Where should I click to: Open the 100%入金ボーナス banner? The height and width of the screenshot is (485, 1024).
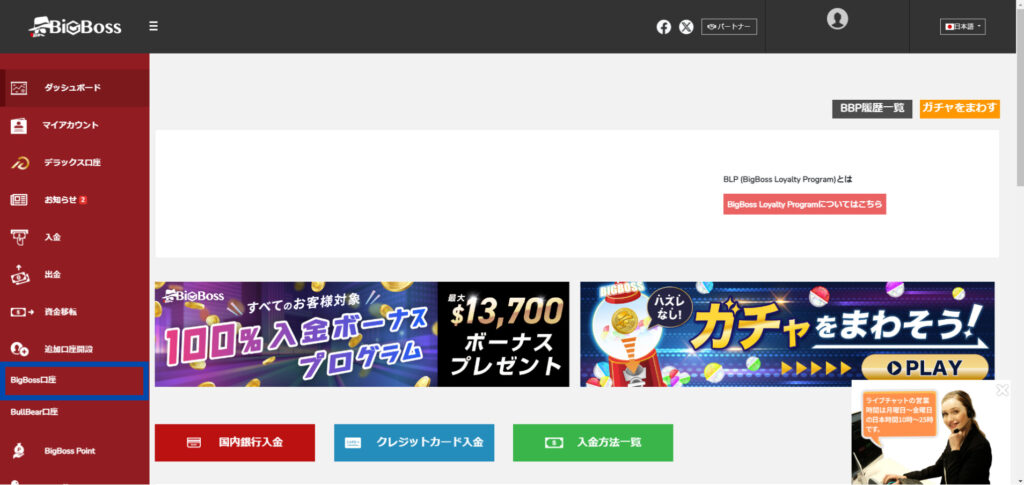click(362, 334)
